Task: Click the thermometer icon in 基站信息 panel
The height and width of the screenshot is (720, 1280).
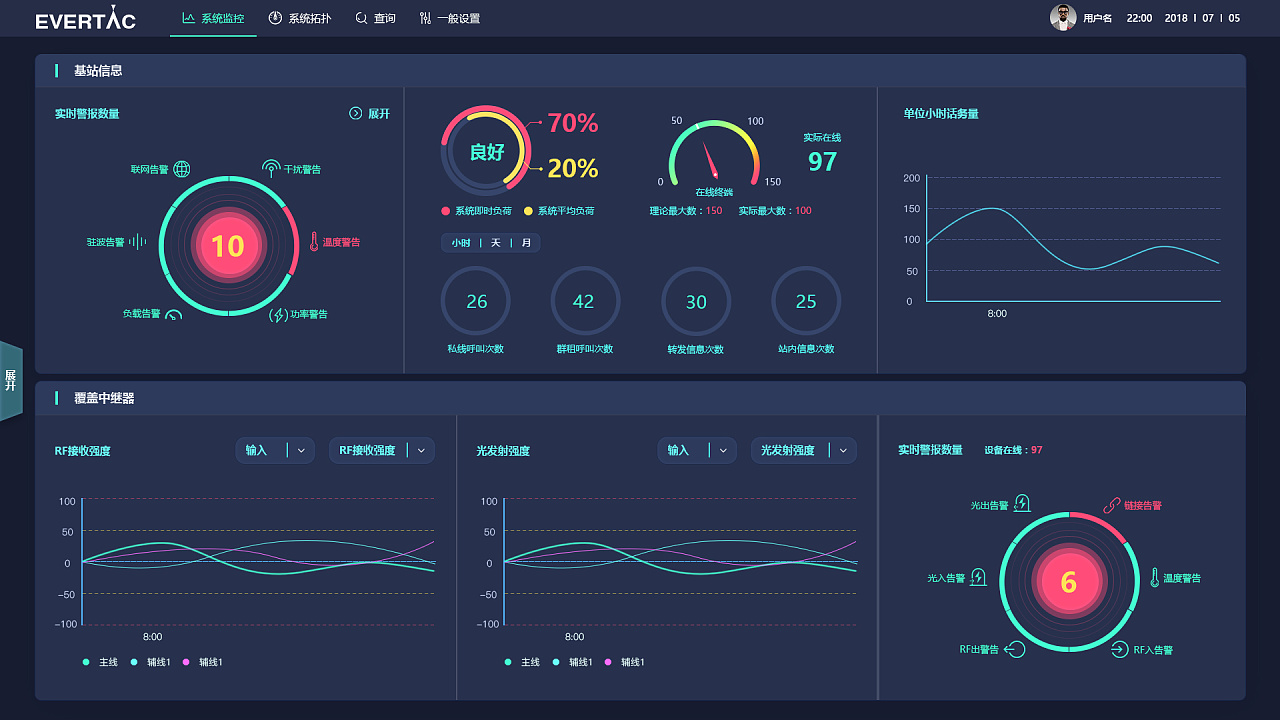Action: coord(313,242)
